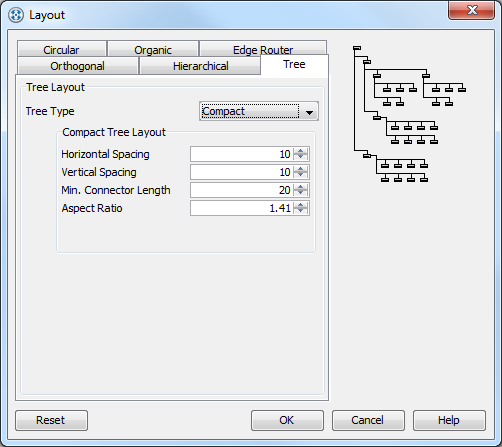Open the Edge Router tab
Viewport: 502px width, 447px height.
tap(263, 49)
